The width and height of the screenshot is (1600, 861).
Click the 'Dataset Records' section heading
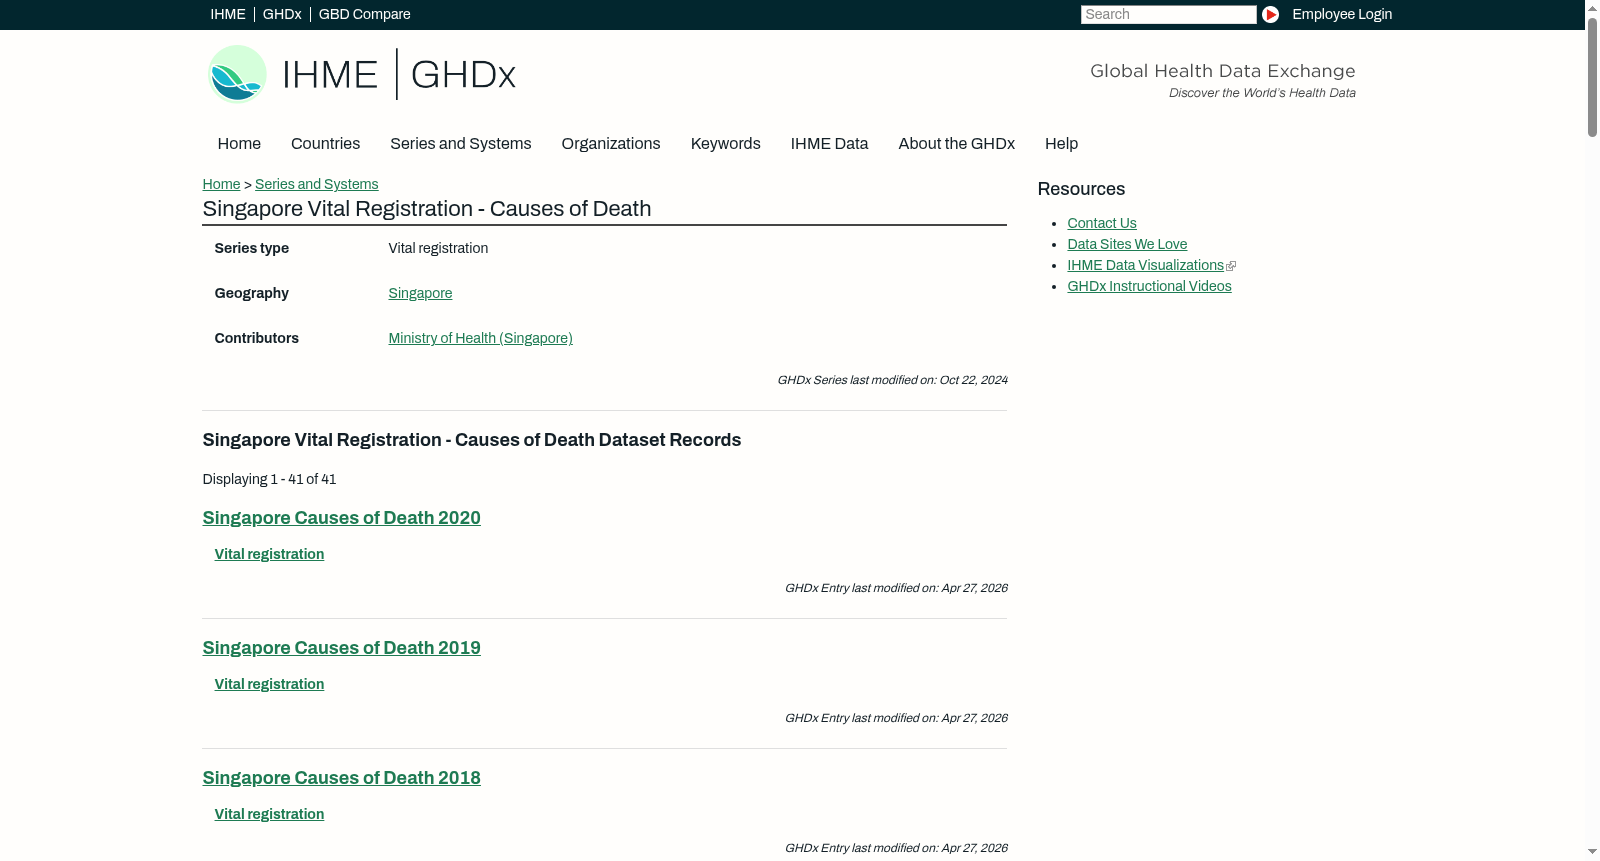pyautogui.click(x=472, y=440)
